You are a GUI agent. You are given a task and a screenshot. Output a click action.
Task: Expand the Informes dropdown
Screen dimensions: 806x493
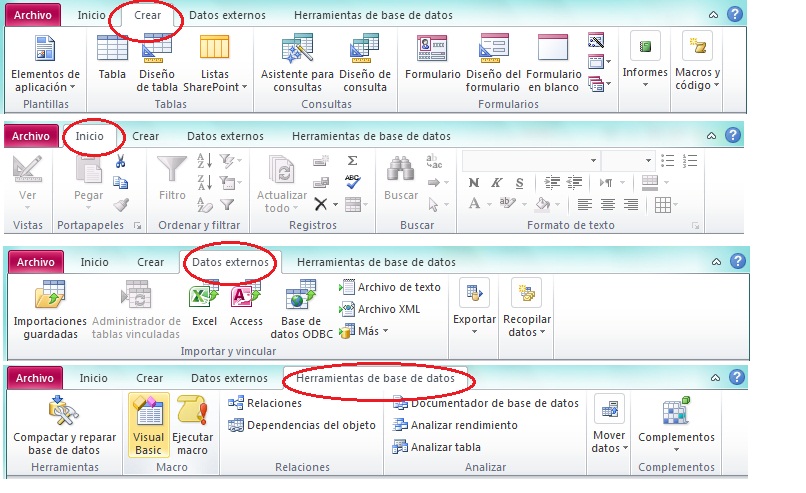[x=645, y=85]
